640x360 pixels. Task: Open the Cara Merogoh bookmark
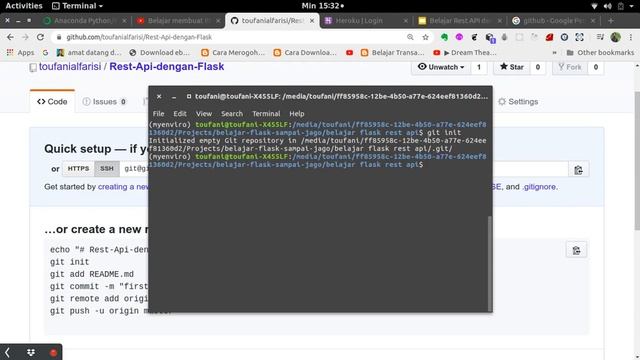(233, 53)
